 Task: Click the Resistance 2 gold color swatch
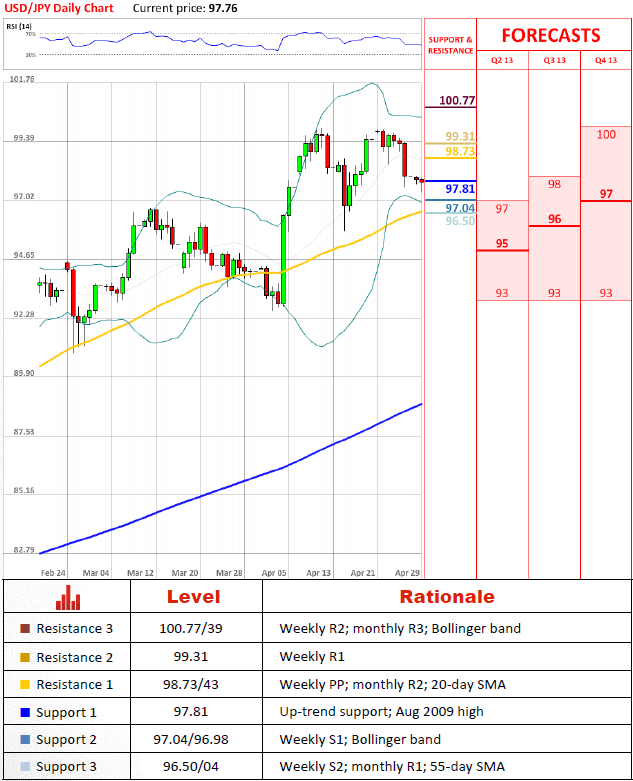tap(25, 657)
